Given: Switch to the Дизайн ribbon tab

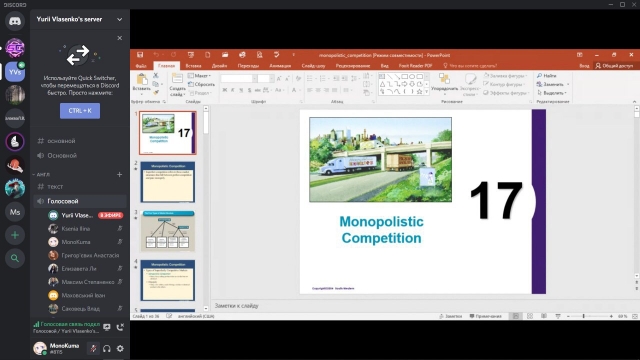Looking at the screenshot, I should tap(220, 66).
